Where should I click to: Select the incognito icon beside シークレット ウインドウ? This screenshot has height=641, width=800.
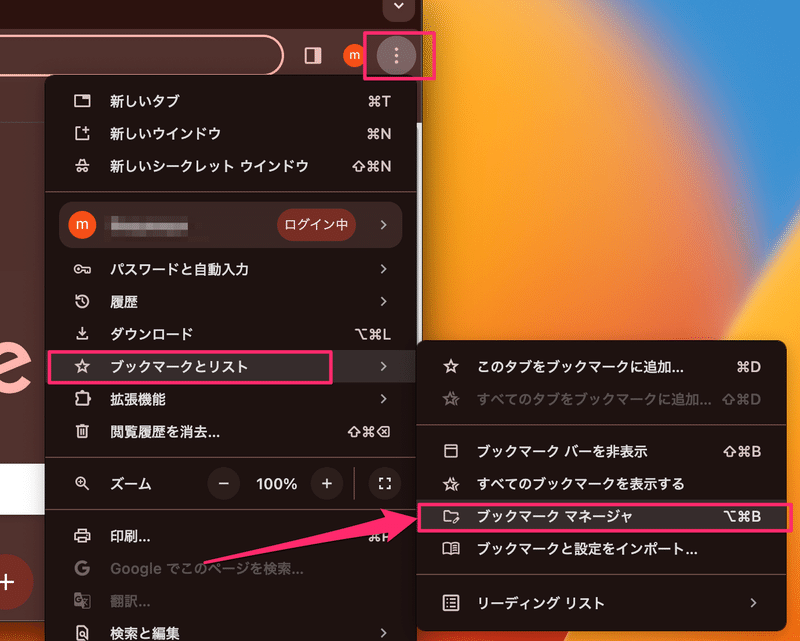82,166
